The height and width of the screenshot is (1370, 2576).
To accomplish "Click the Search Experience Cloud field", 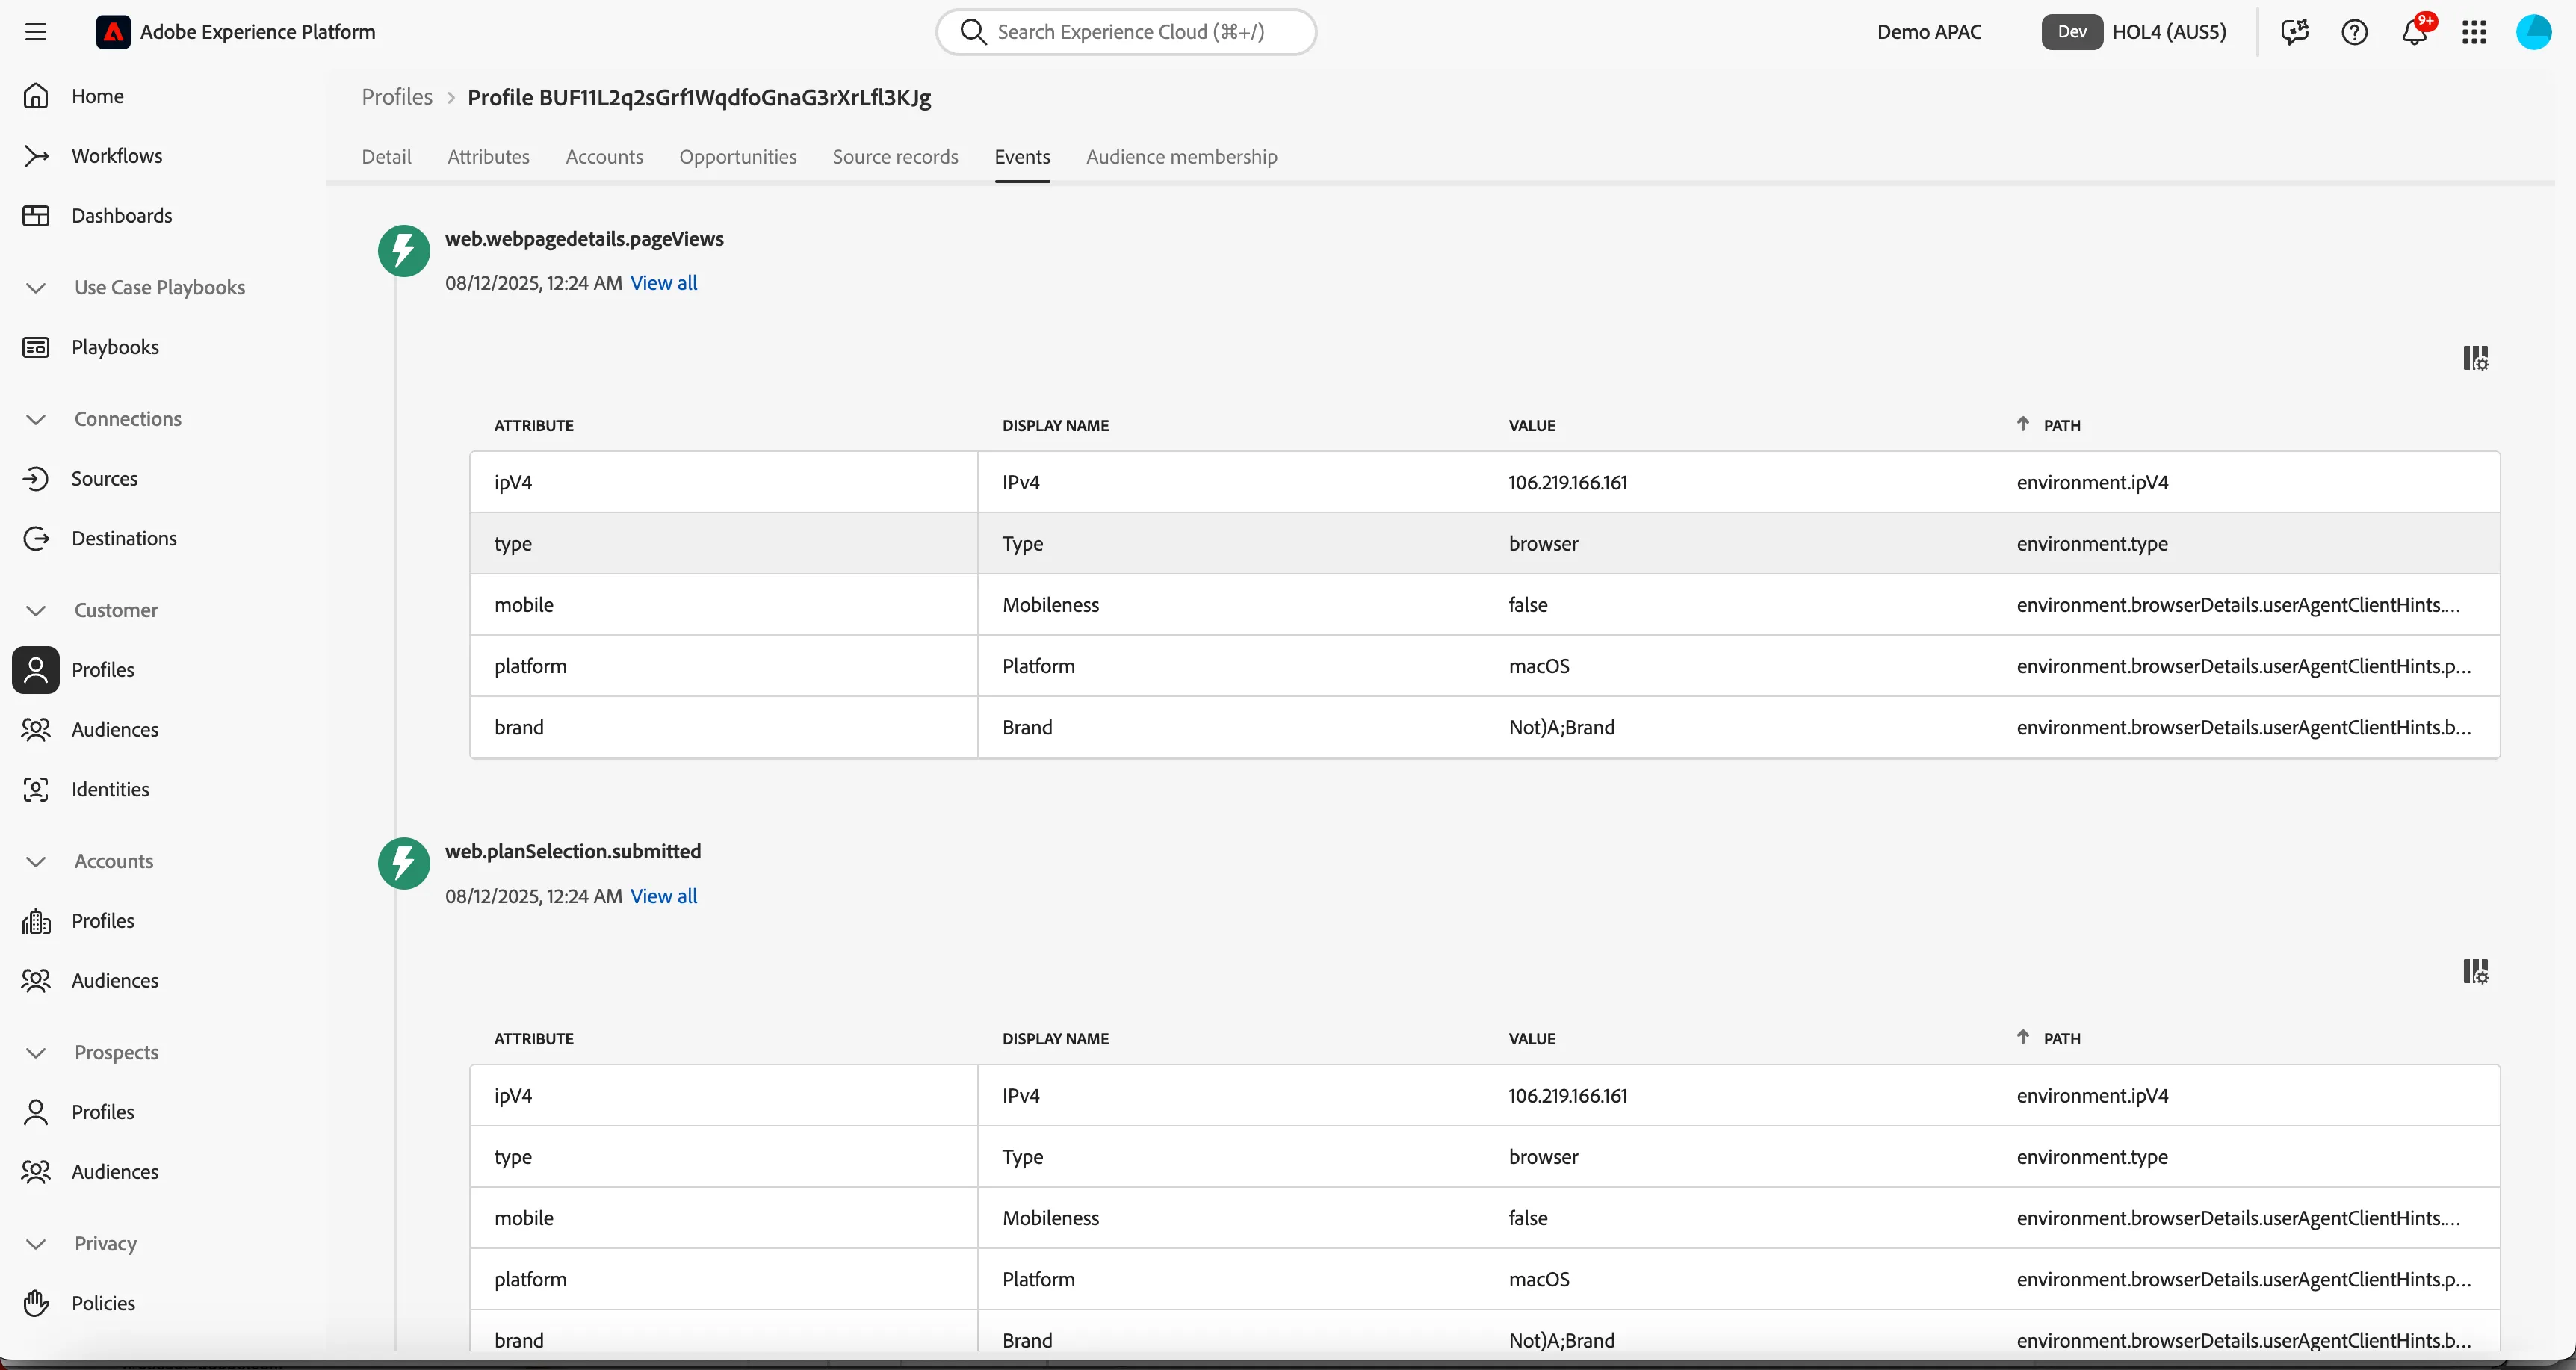I will click(1126, 32).
